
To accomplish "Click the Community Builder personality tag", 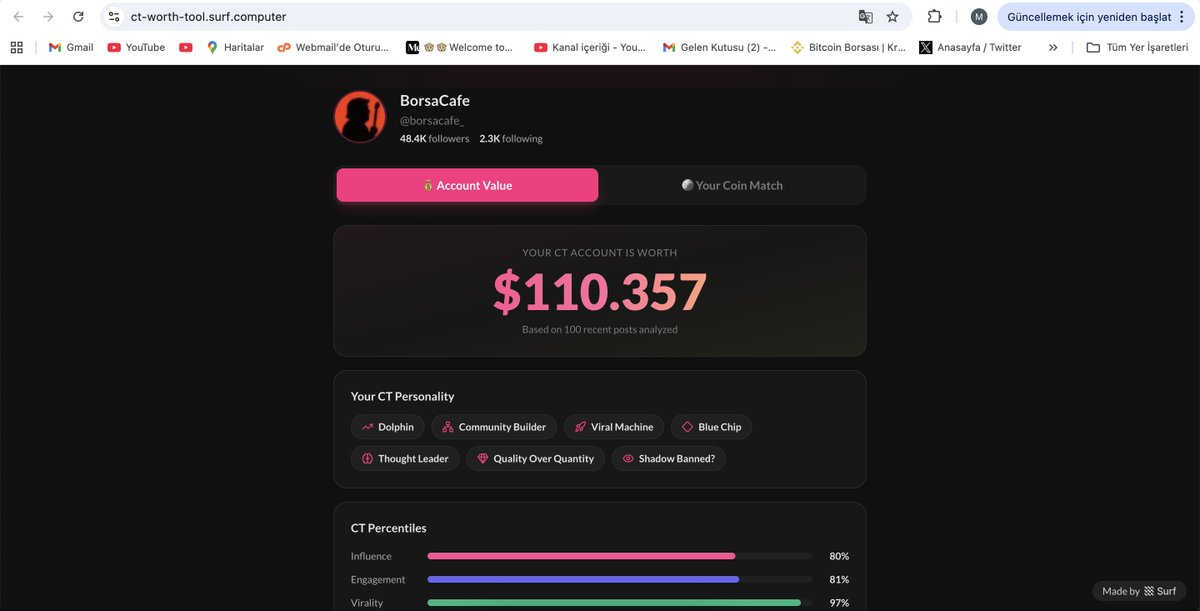I will coord(494,427).
